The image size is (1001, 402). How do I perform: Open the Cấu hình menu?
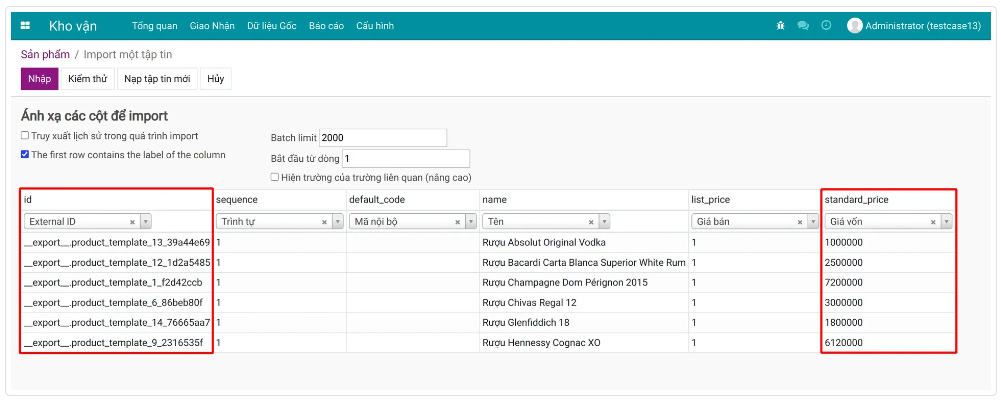(375, 26)
